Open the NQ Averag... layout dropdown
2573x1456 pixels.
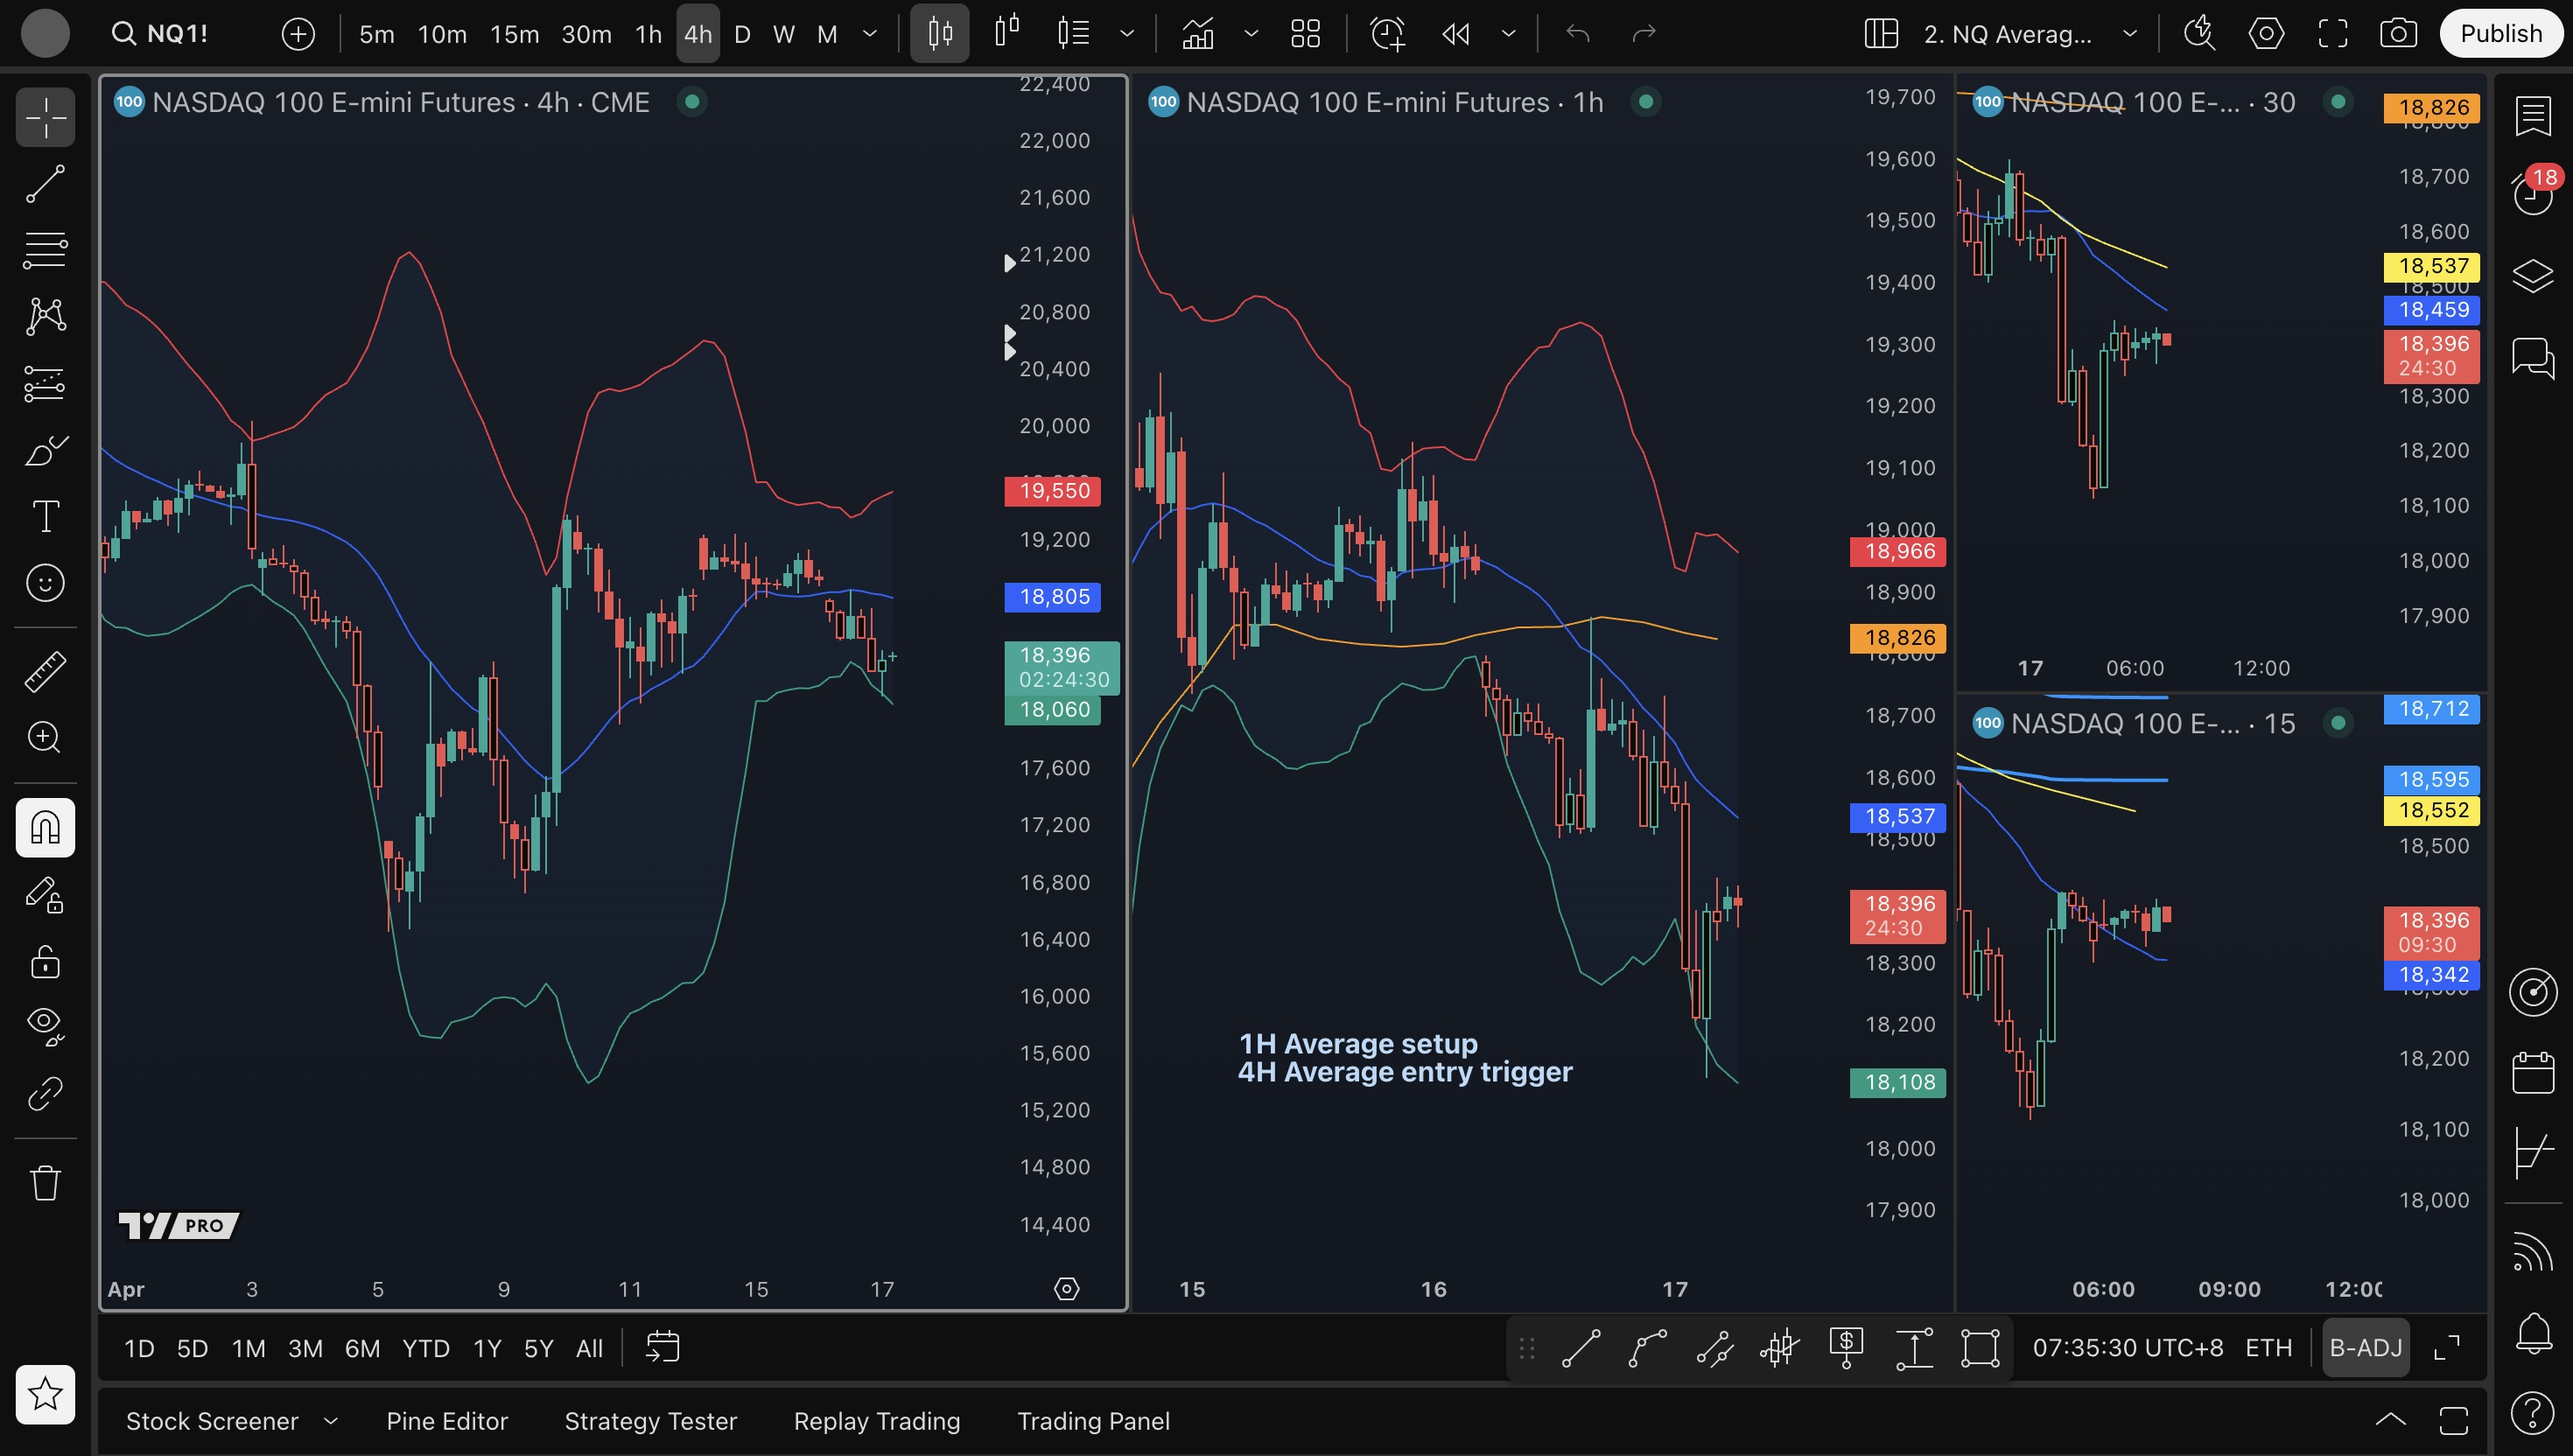point(2130,34)
